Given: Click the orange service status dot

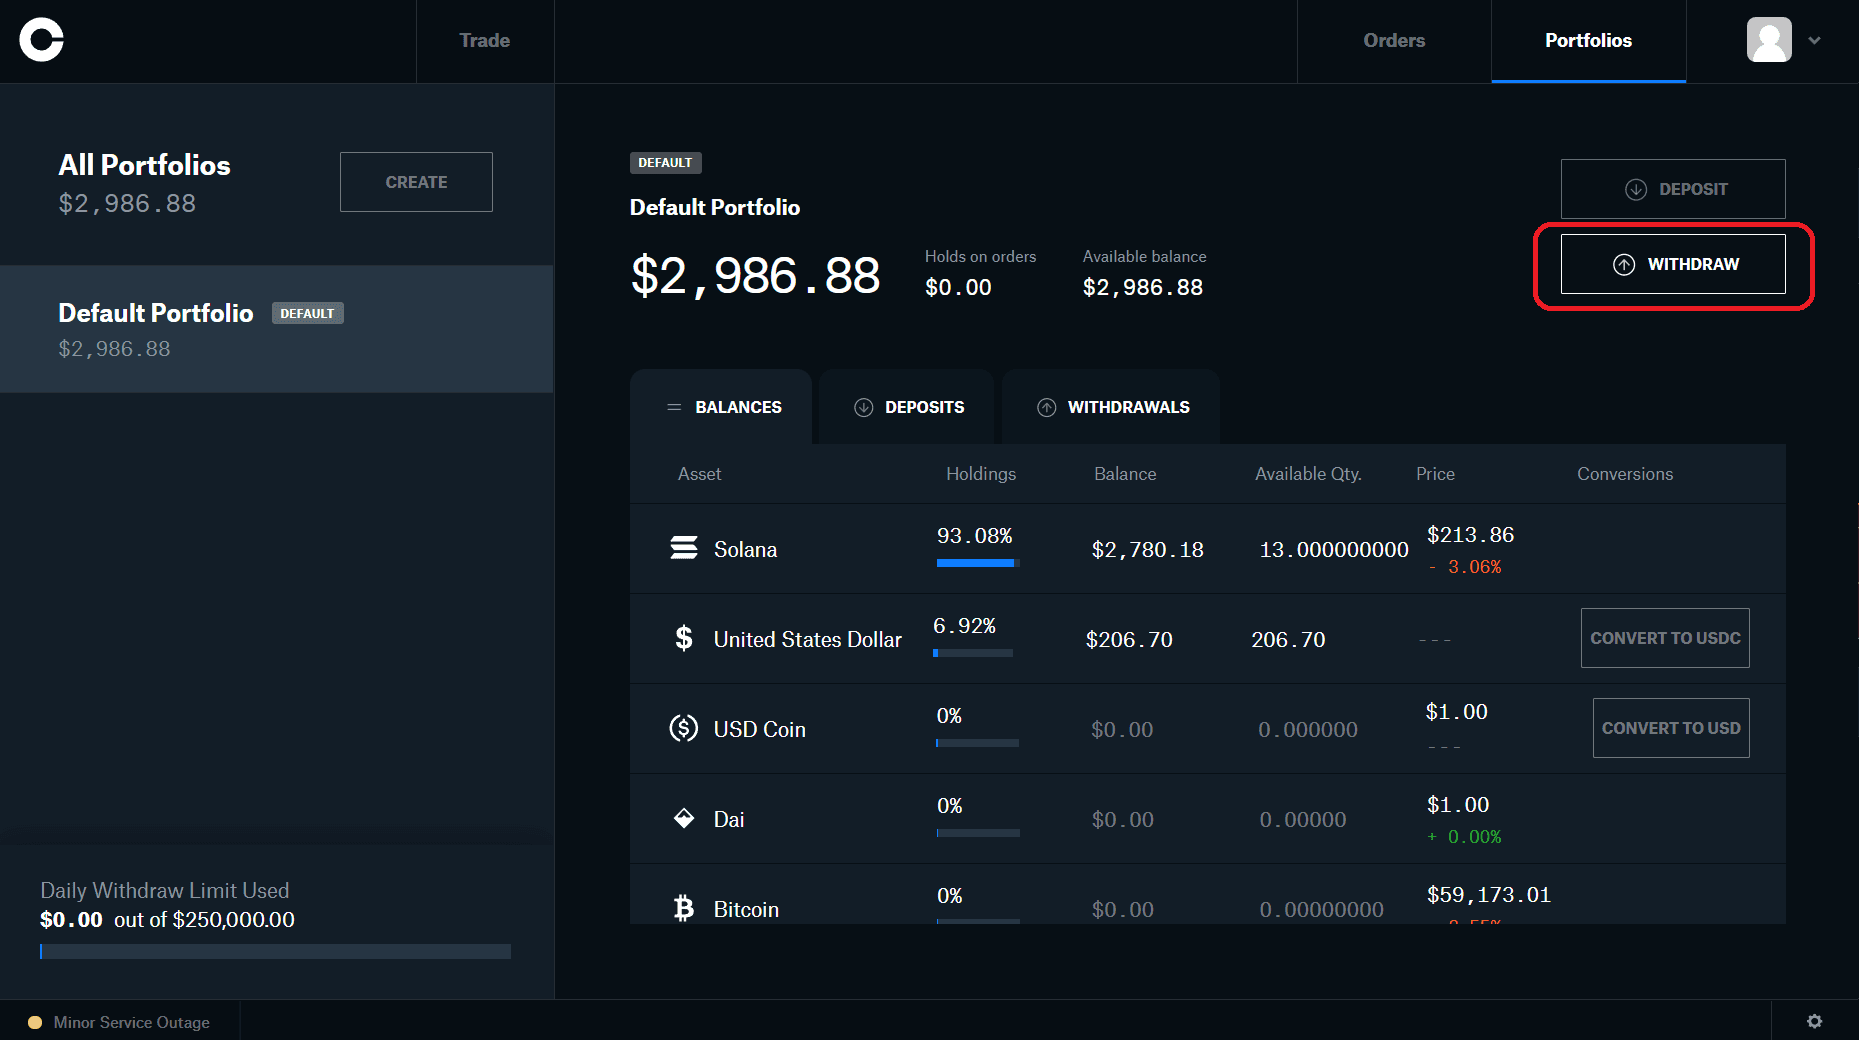Looking at the screenshot, I should coord(35,1022).
